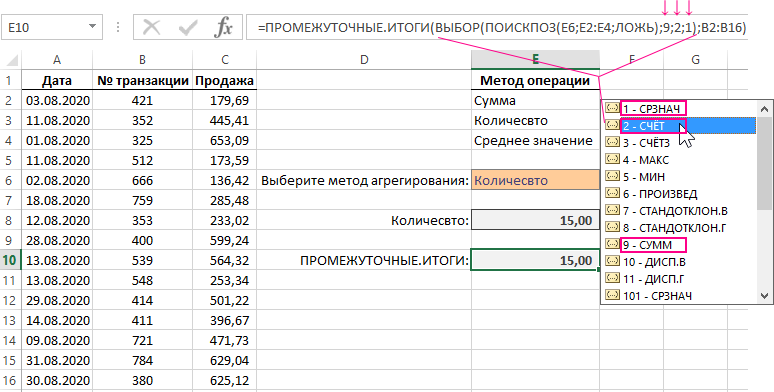
Task: Select column B header
Action: (x=142, y=60)
